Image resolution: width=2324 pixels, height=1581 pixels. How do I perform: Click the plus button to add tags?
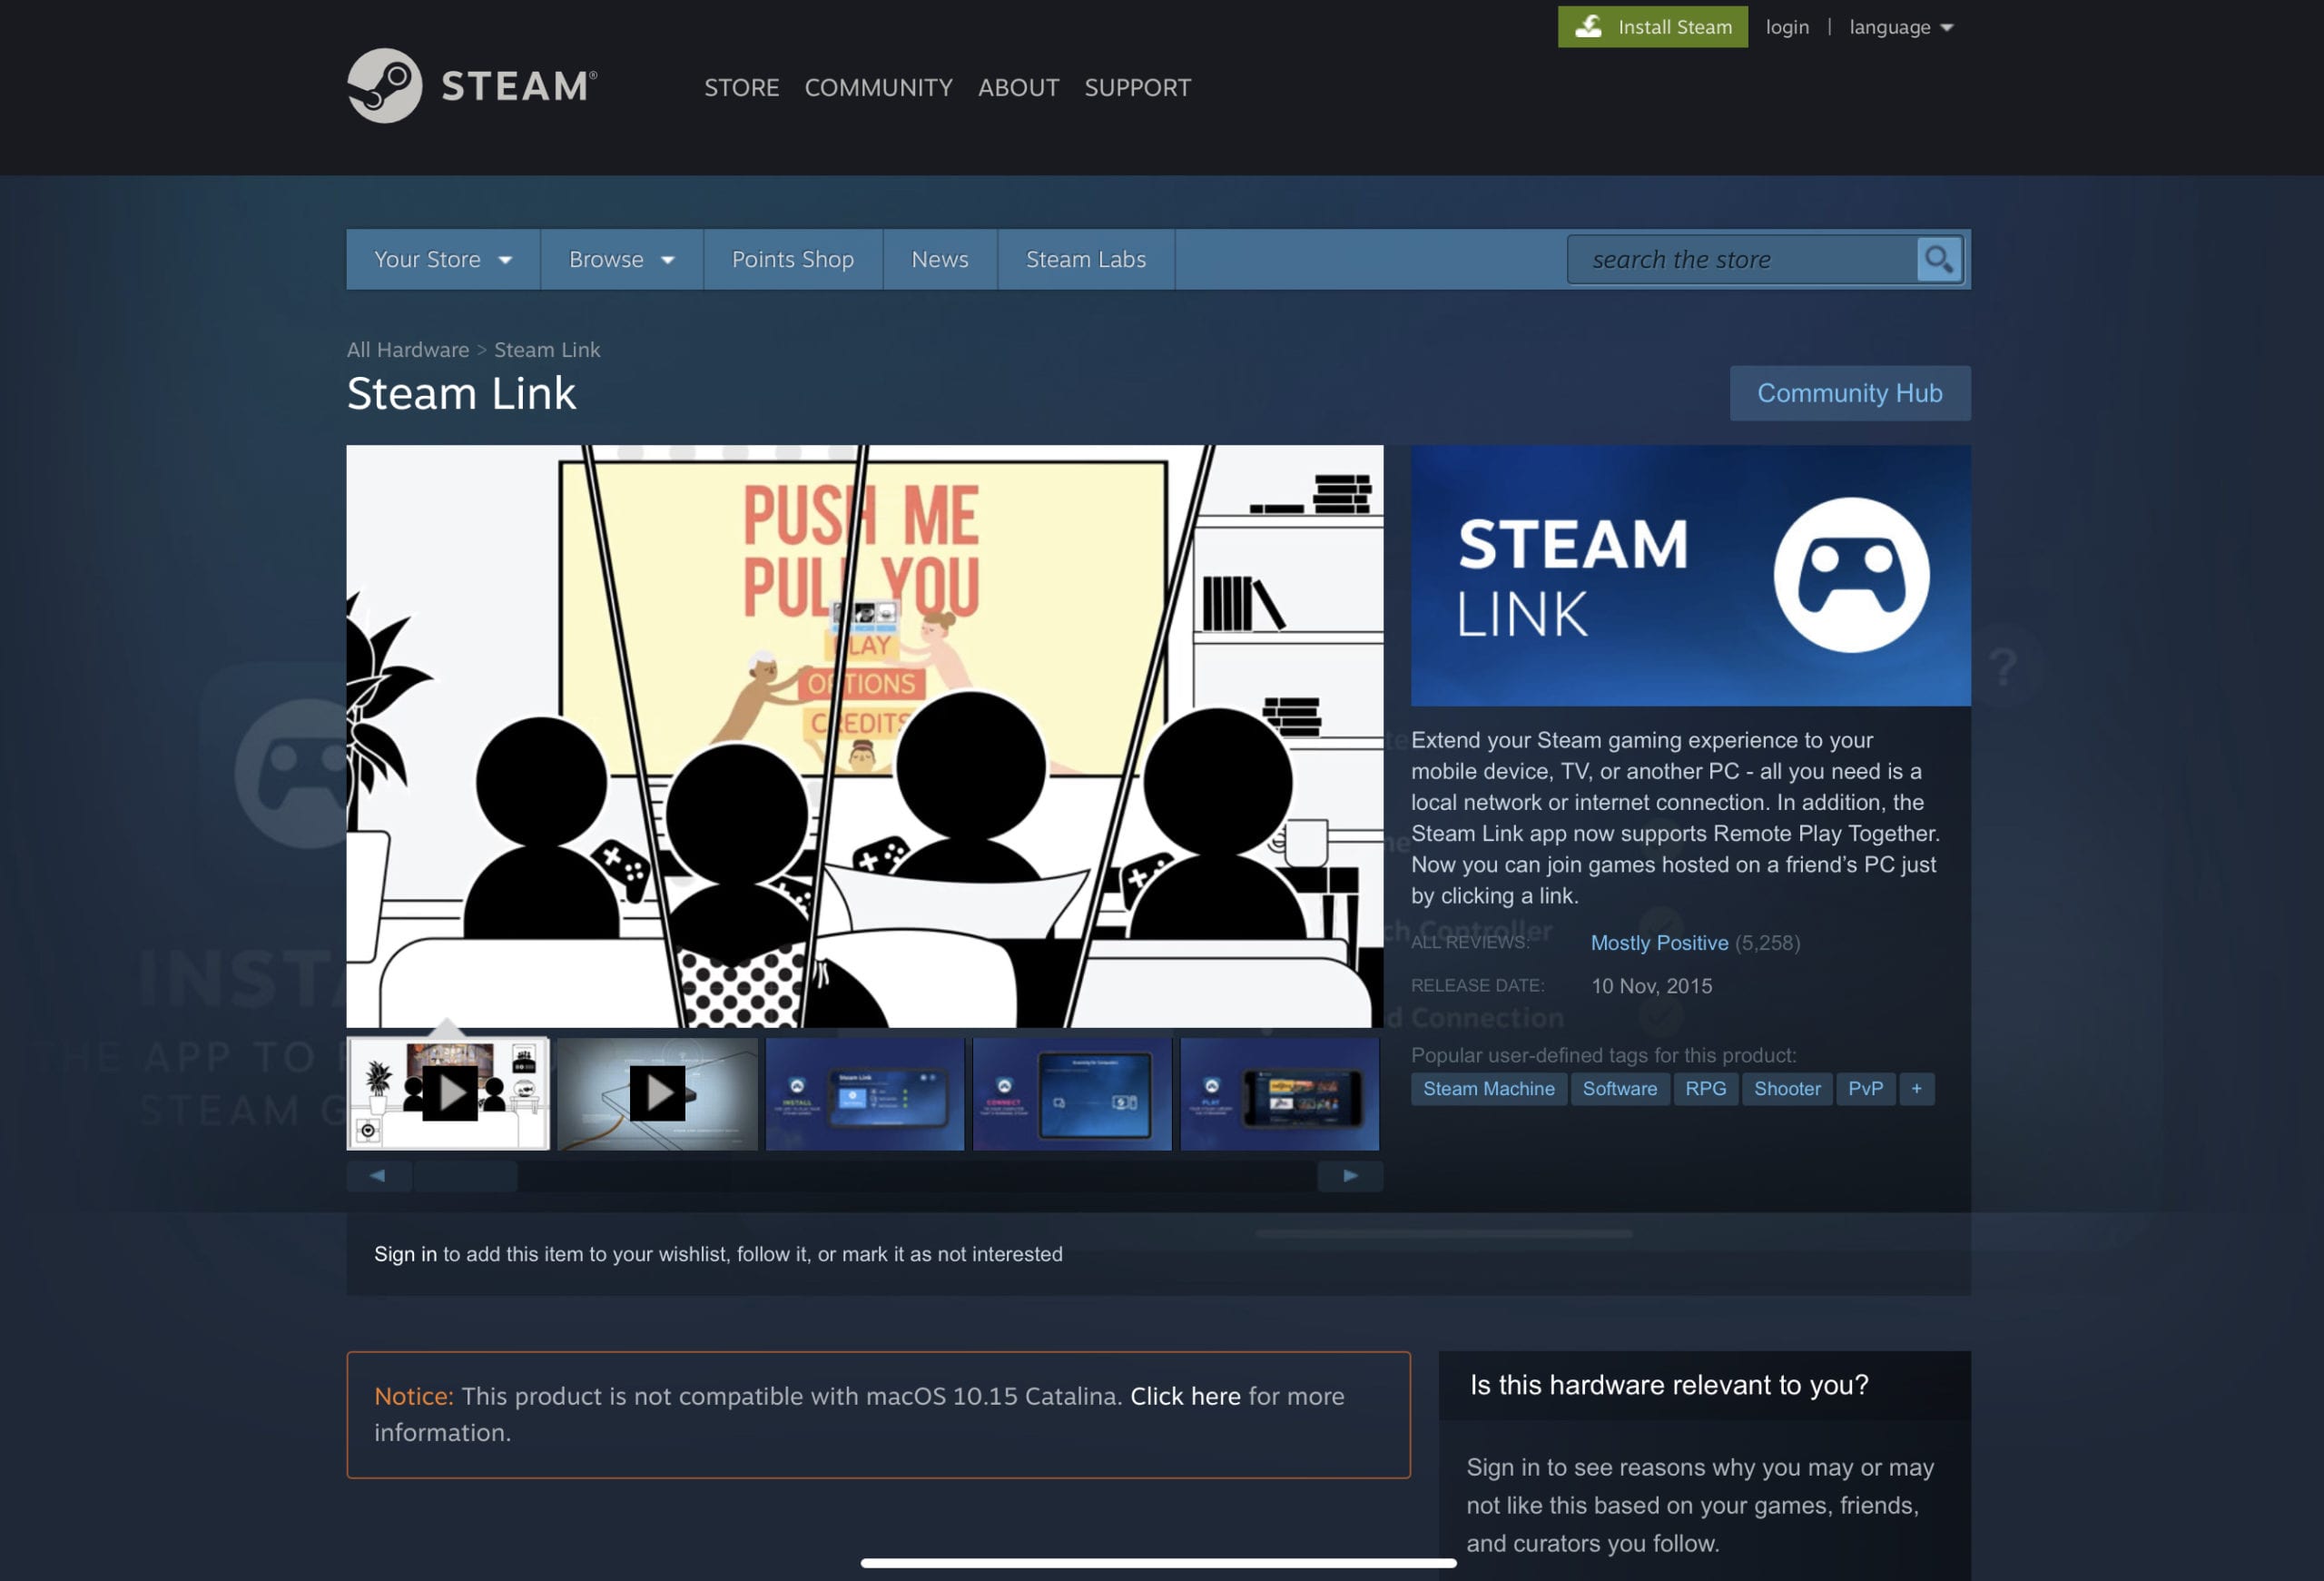click(x=1916, y=1088)
